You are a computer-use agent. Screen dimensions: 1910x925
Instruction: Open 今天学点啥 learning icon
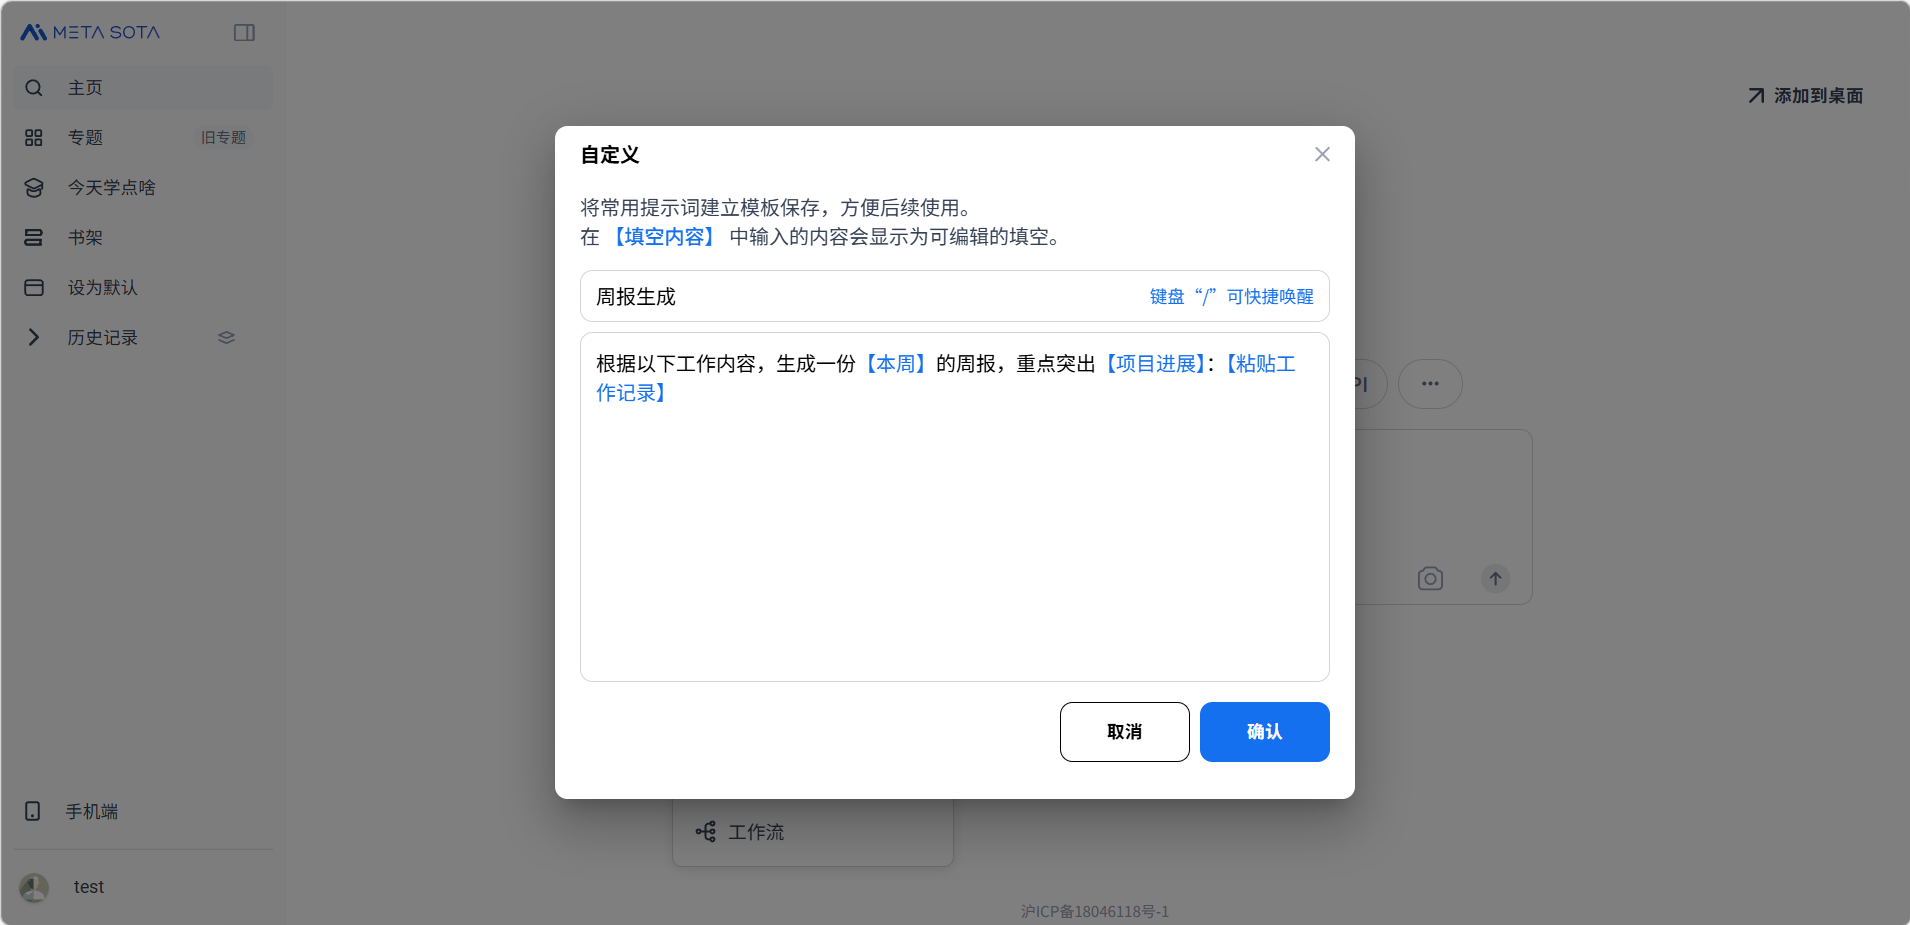[34, 188]
